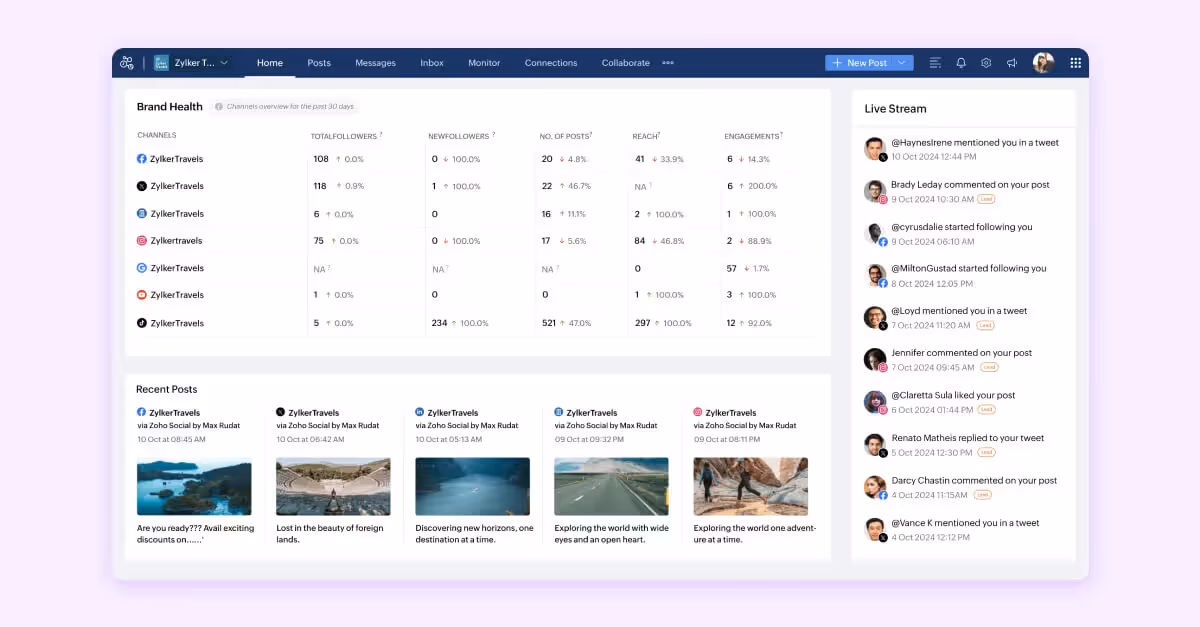Open the Monitor tab

click(x=484, y=62)
